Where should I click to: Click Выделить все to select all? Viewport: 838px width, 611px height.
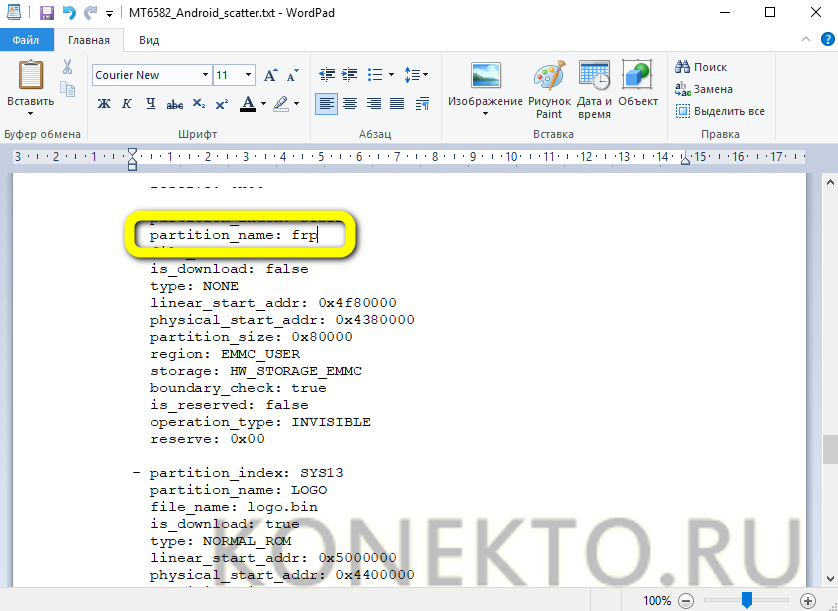point(720,111)
